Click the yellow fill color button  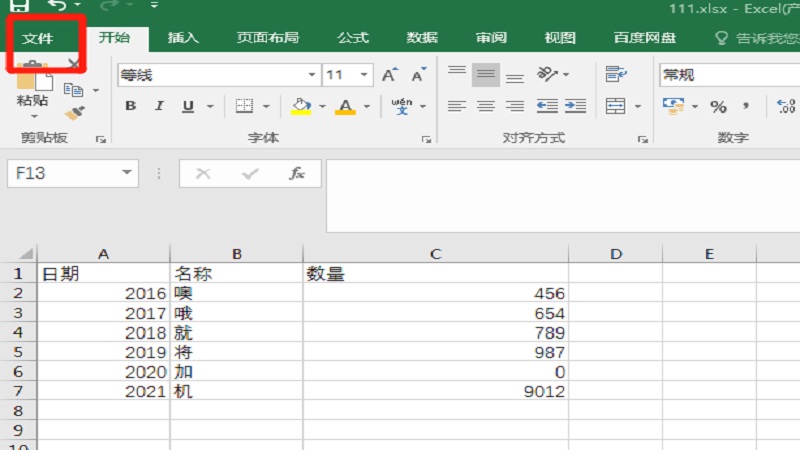click(300, 106)
